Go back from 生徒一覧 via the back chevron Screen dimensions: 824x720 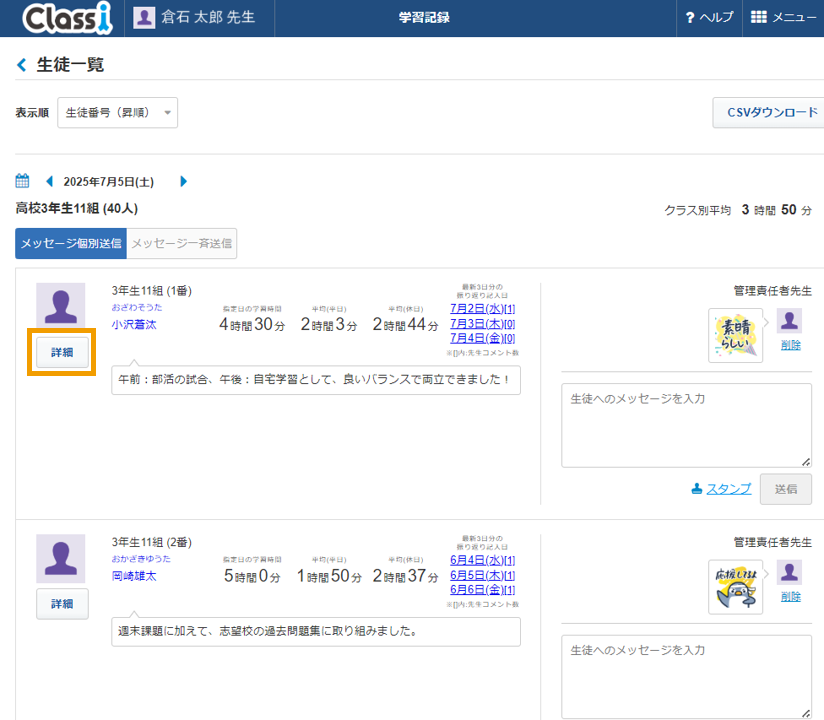pos(22,65)
